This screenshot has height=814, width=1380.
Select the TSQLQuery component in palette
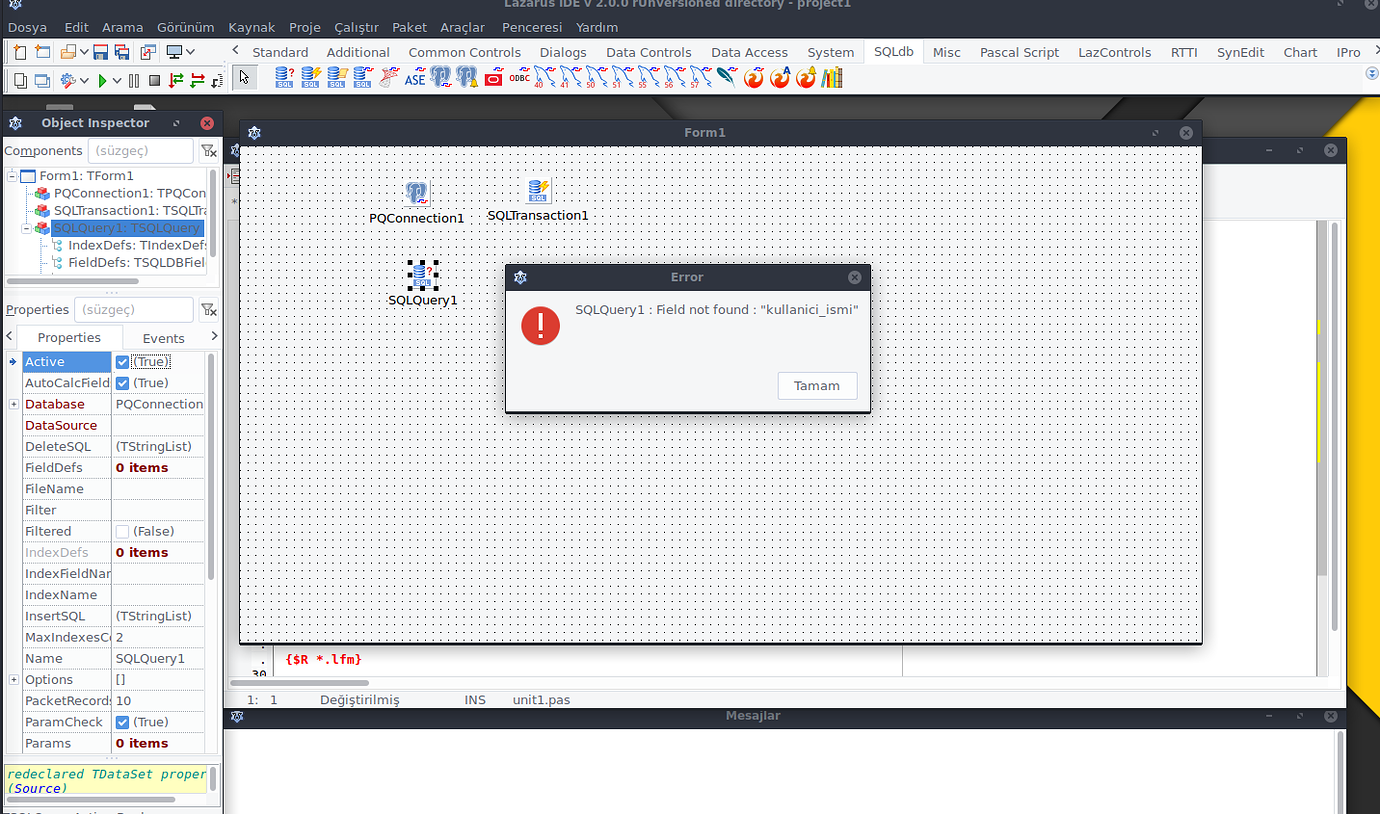click(285, 77)
